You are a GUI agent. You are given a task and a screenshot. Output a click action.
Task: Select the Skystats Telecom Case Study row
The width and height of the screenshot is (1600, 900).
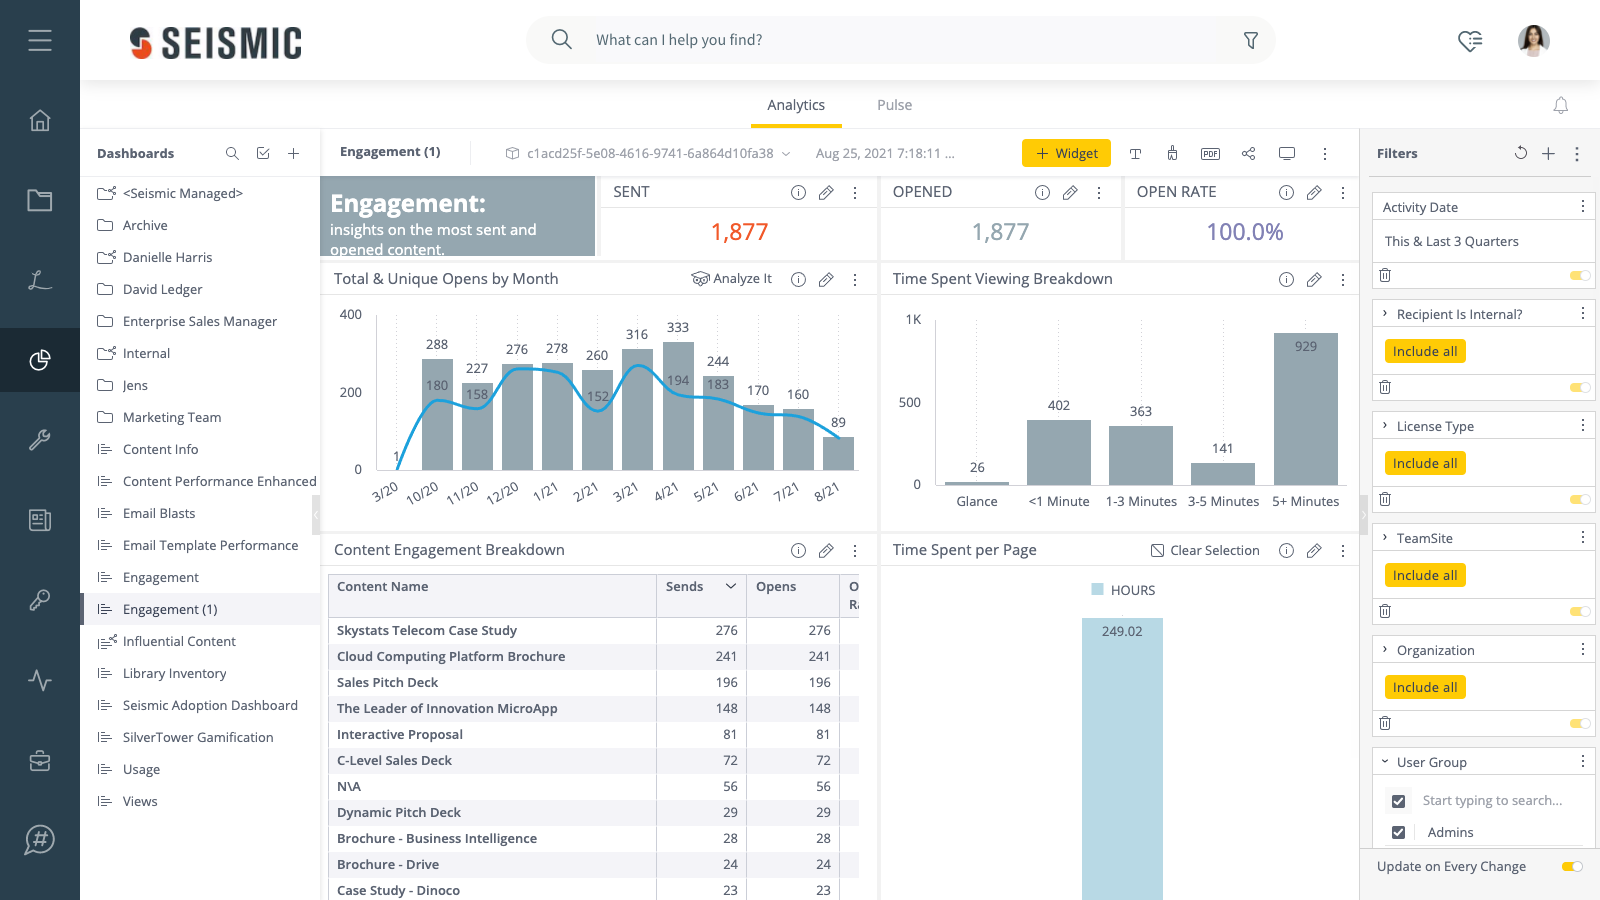pos(593,630)
